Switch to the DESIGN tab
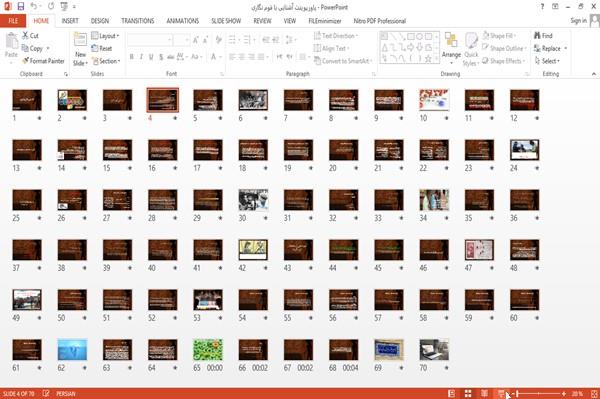The width and height of the screenshot is (600, 399). coord(100,21)
